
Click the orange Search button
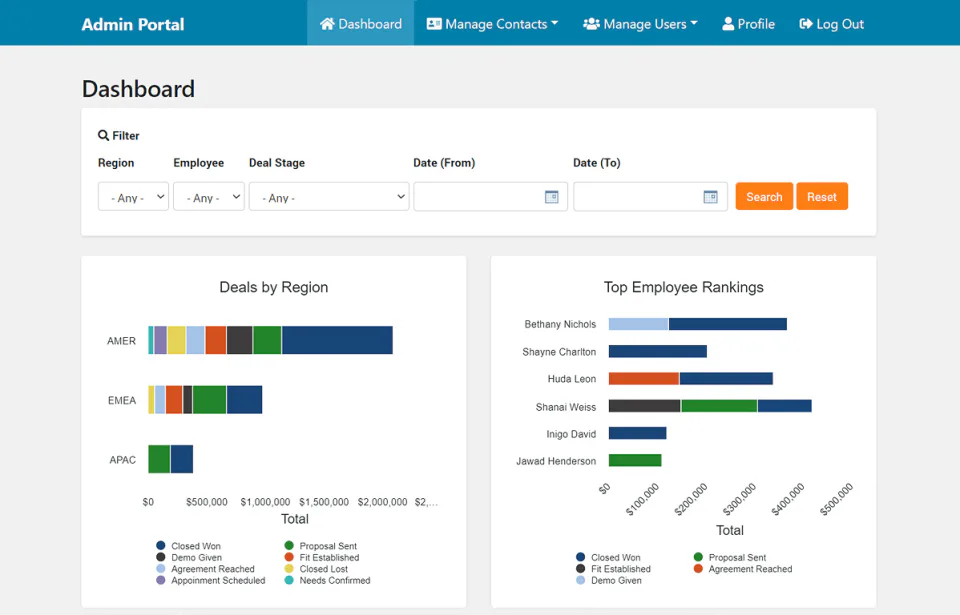click(764, 197)
